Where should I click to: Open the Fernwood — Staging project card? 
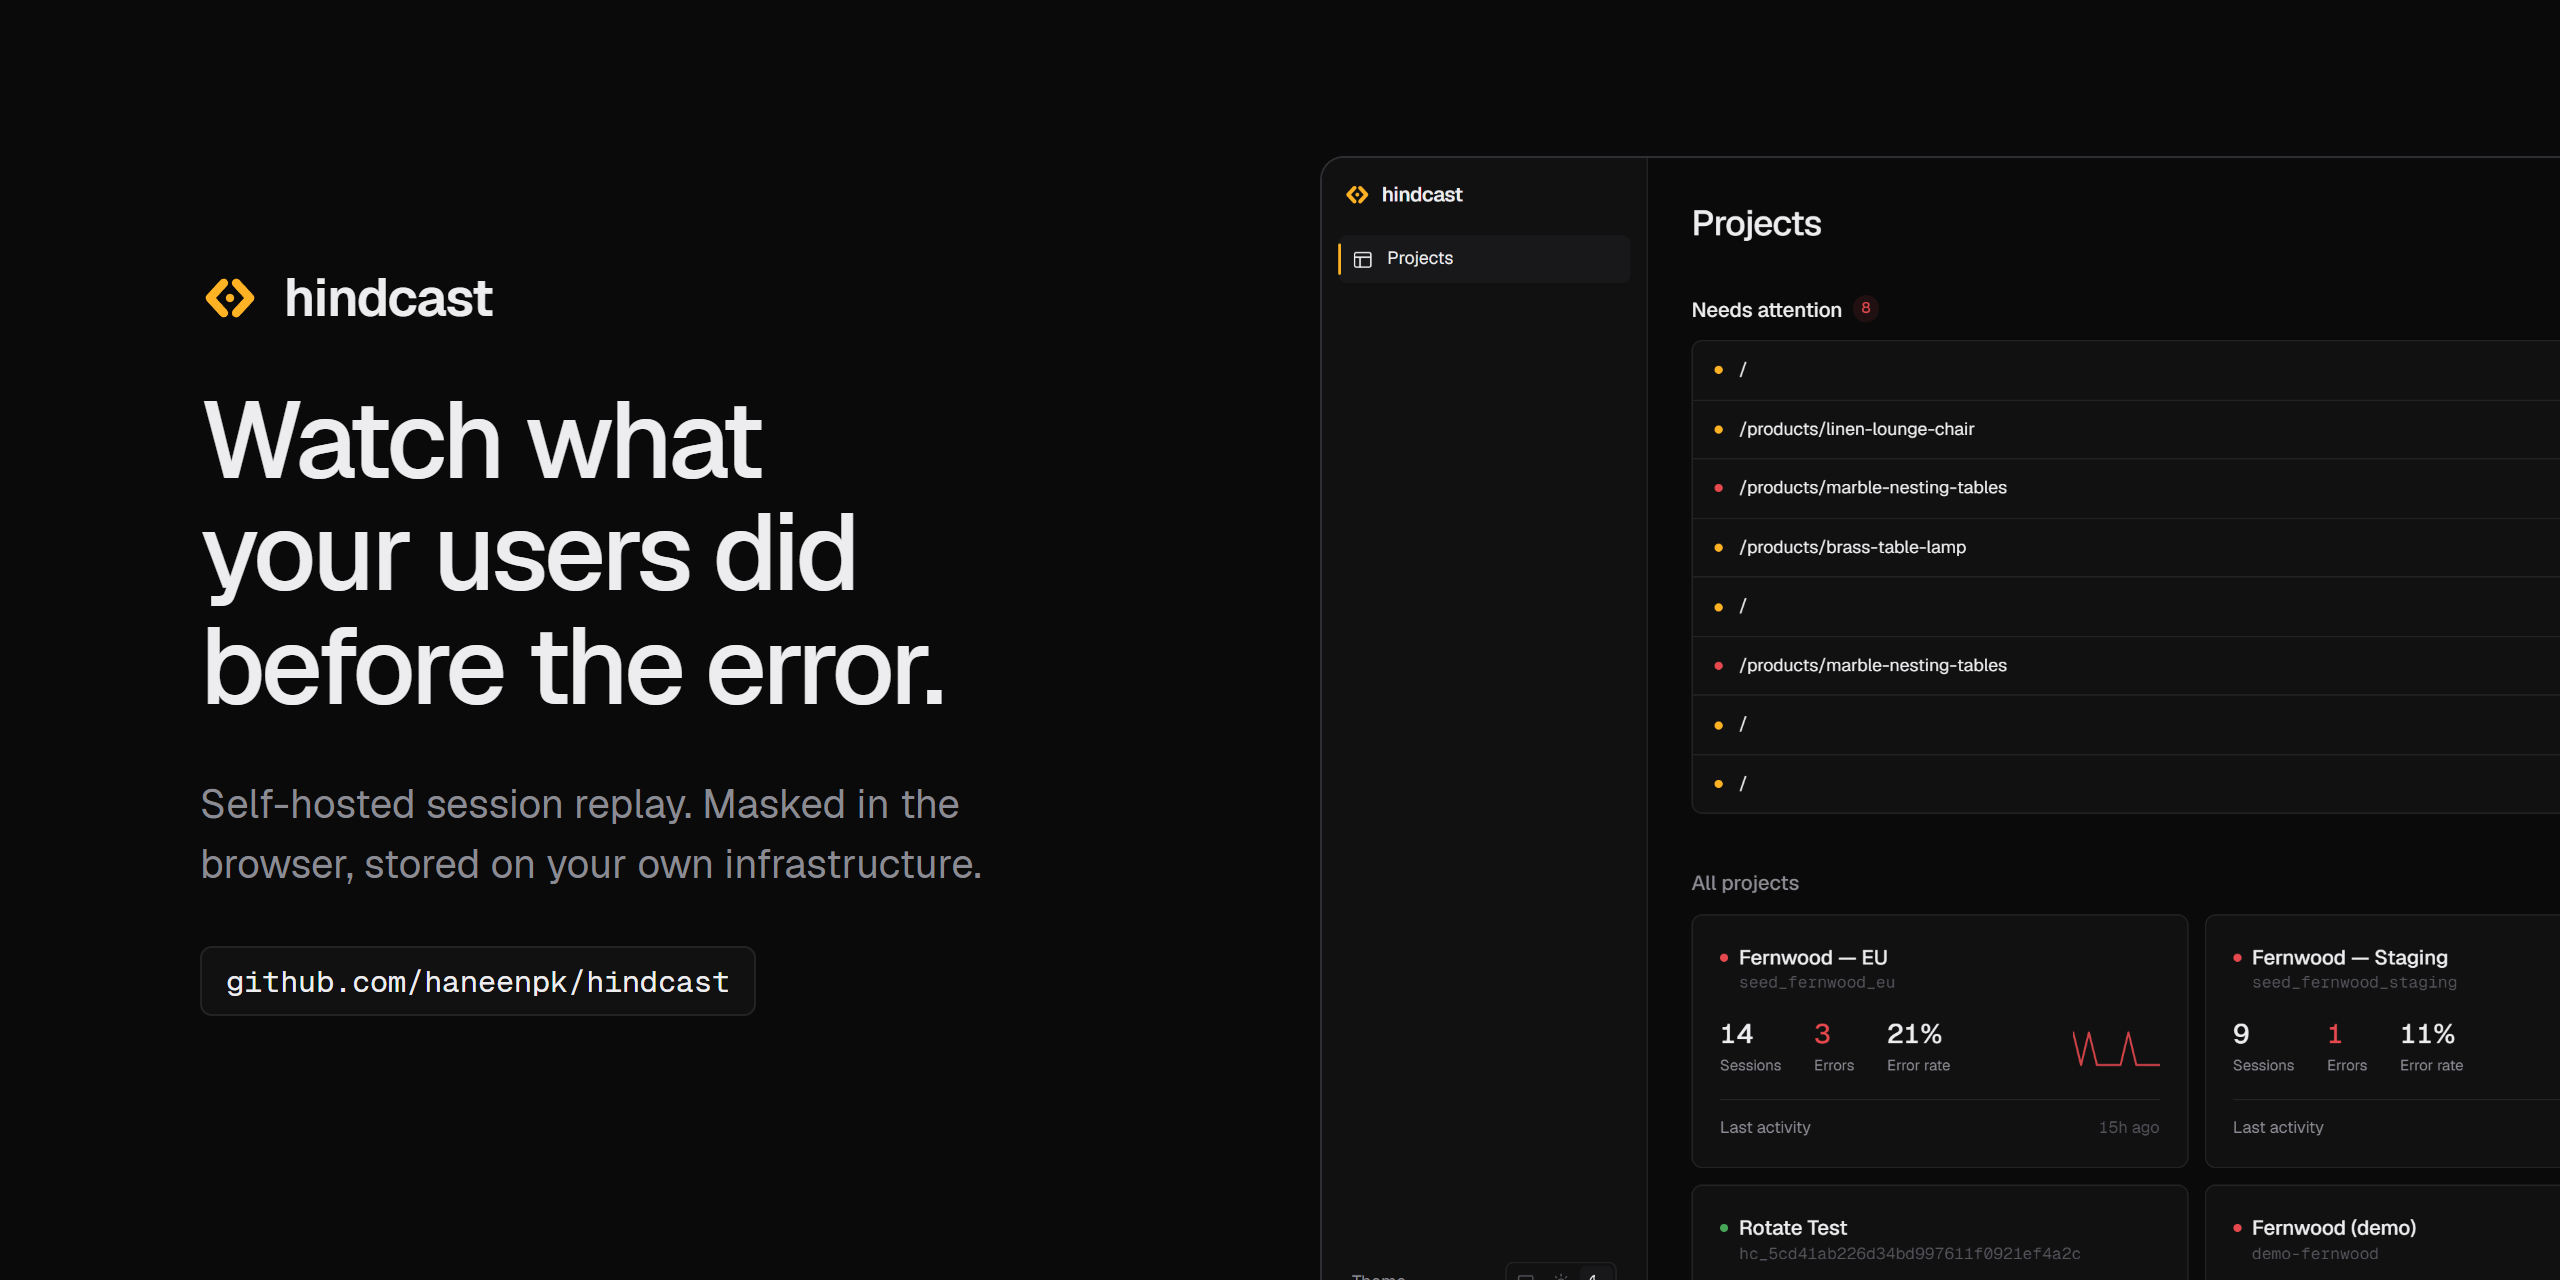2383,1041
